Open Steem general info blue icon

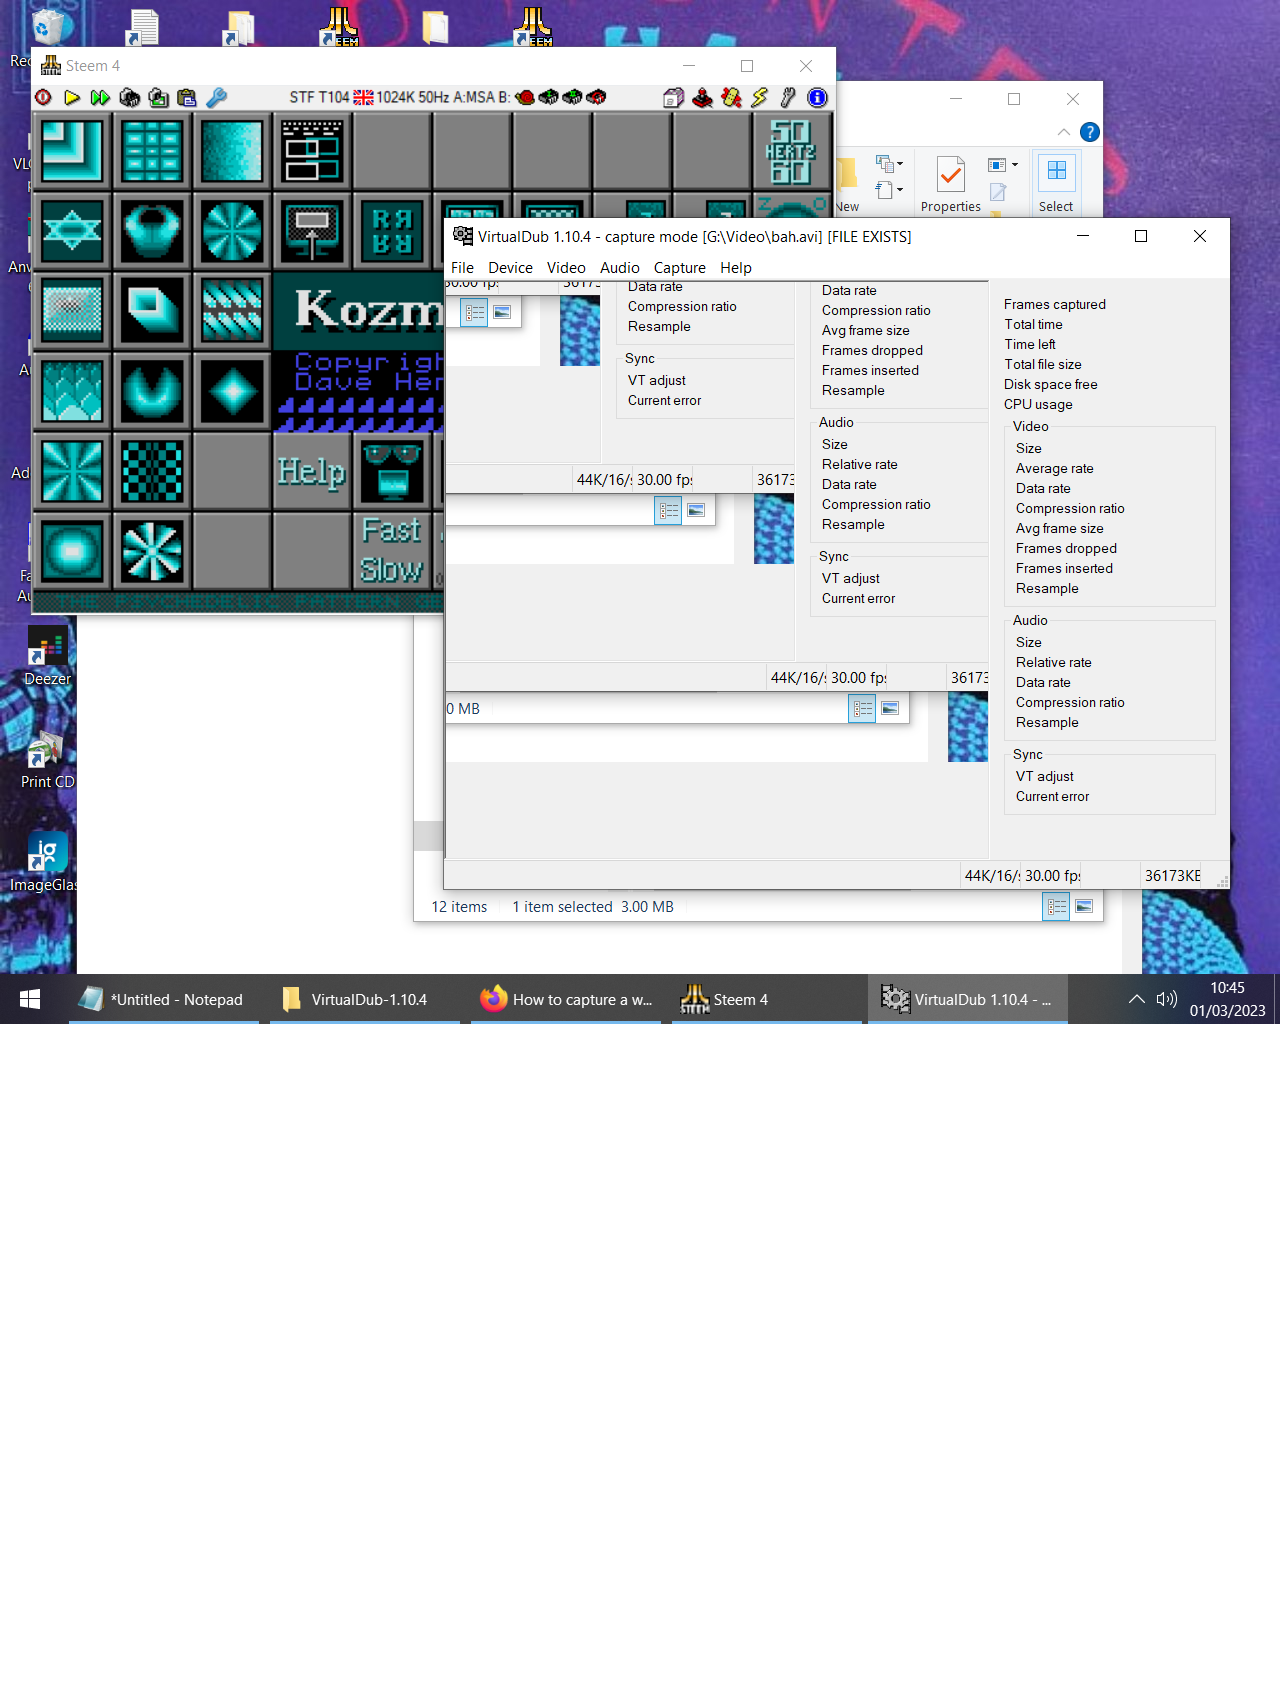point(817,97)
